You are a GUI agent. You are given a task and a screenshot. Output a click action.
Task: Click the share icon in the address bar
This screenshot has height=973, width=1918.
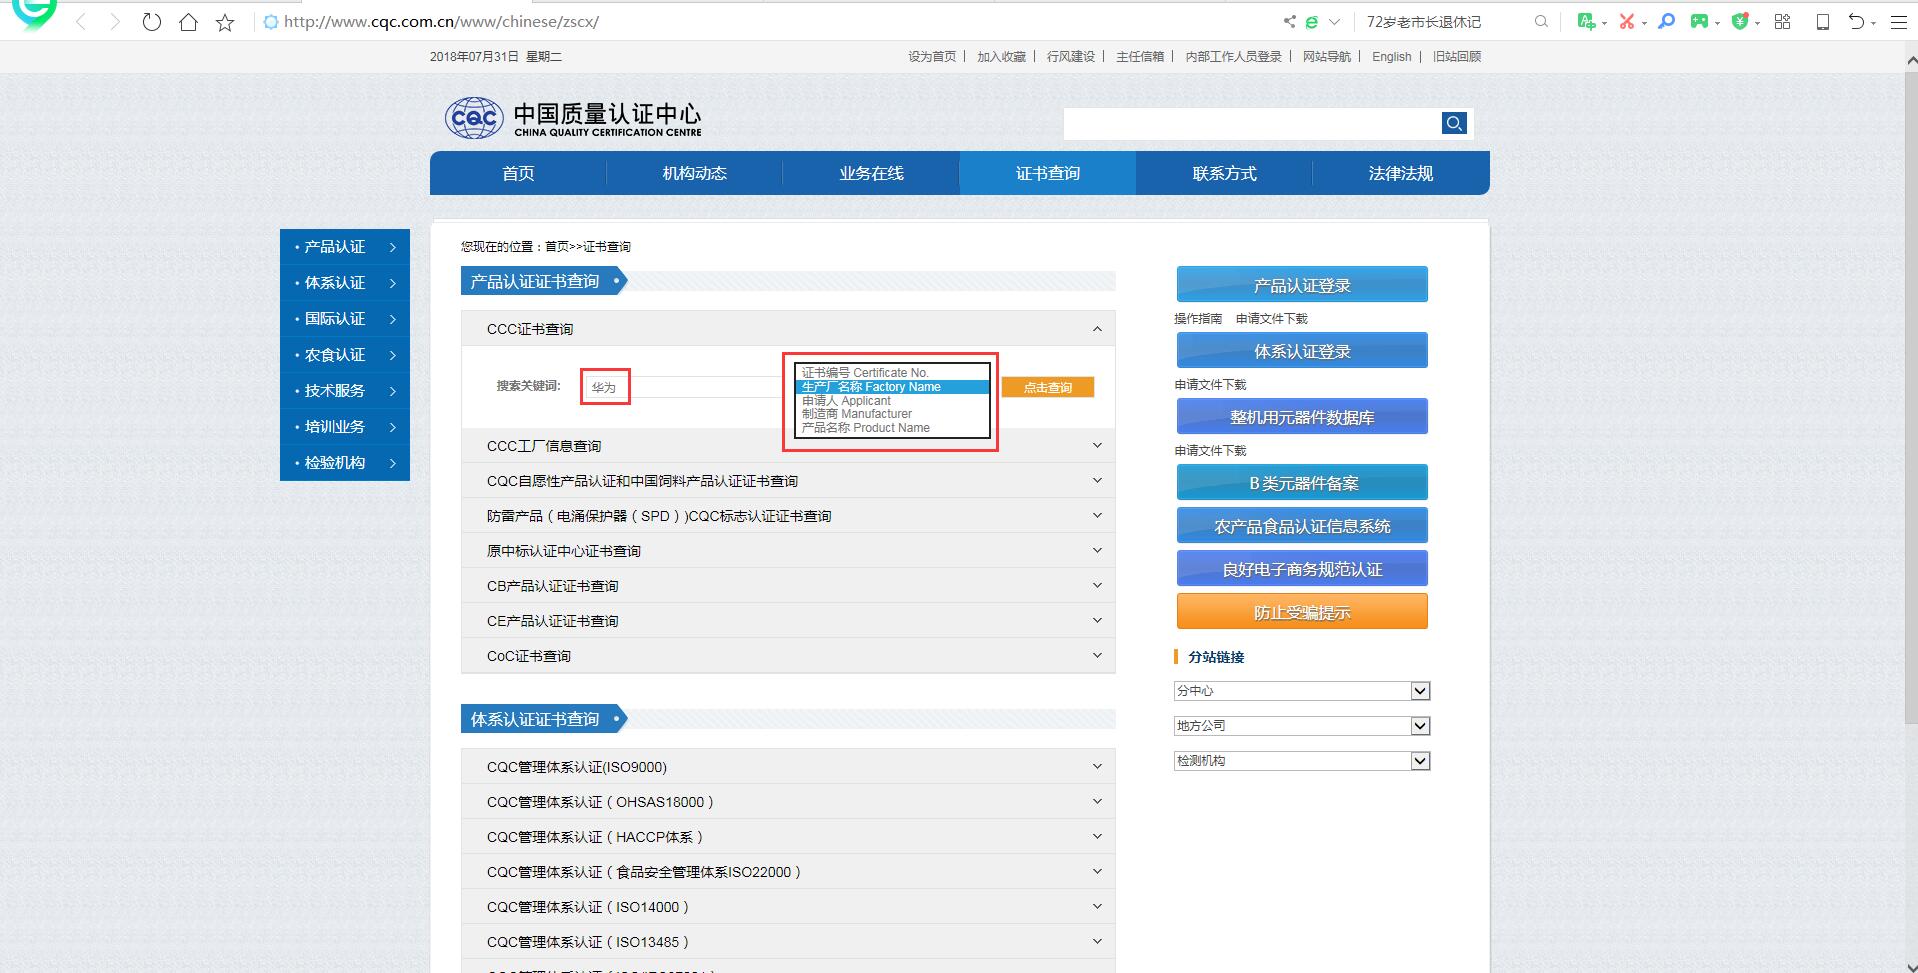click(1289, 21)
